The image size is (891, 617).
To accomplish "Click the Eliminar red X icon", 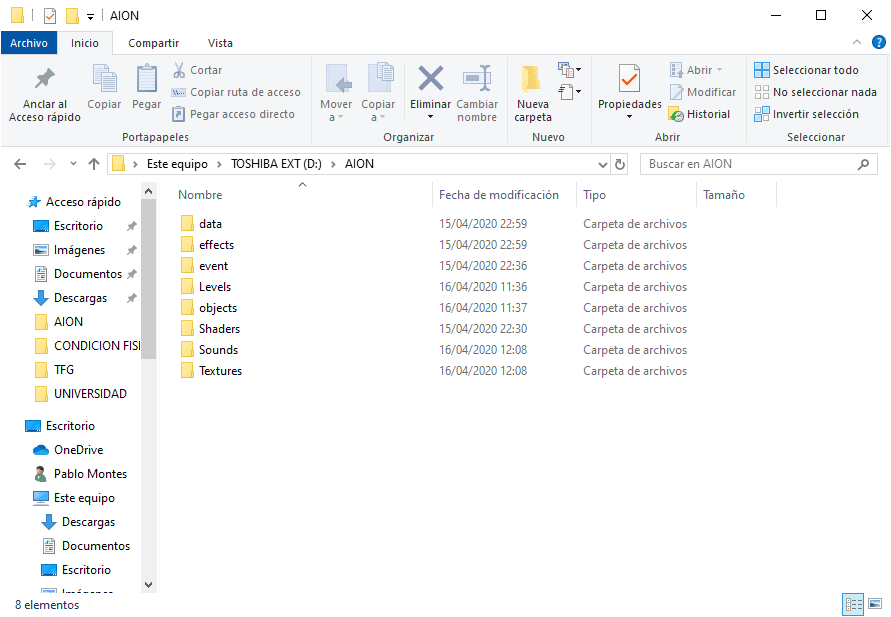I will [431, 80].
